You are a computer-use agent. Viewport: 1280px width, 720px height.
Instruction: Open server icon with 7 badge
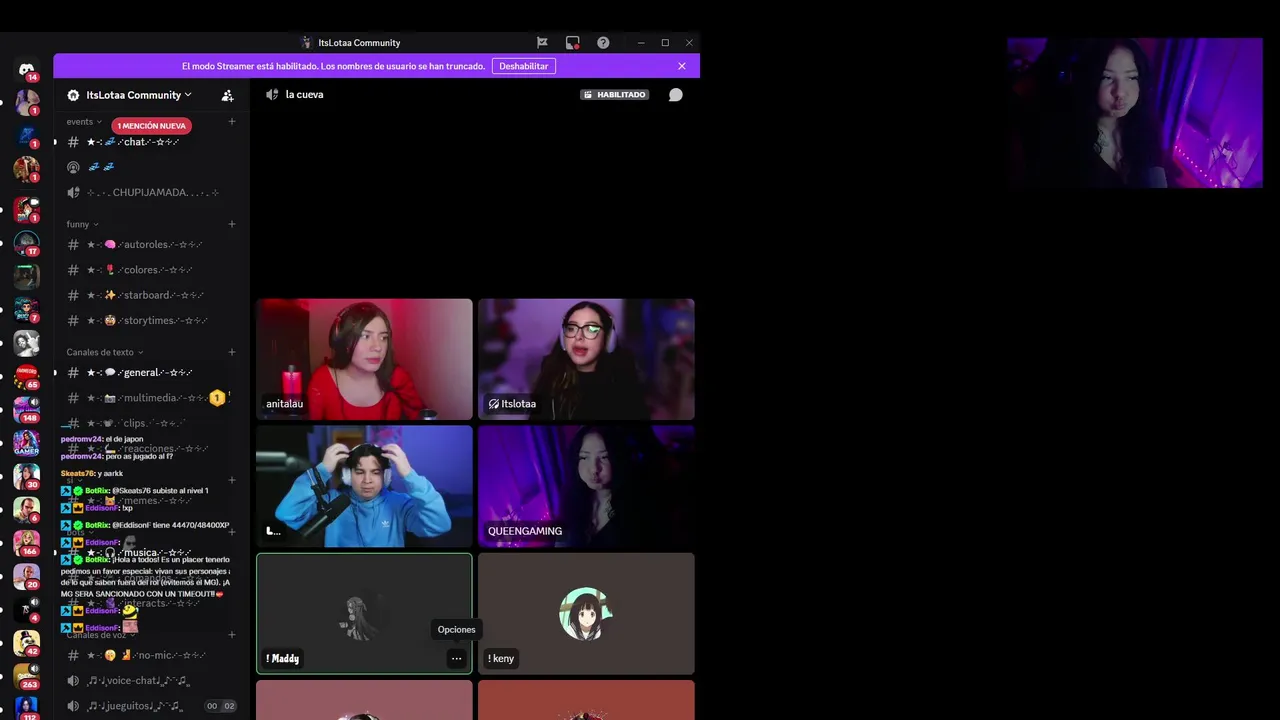click(x=27, y=309)
